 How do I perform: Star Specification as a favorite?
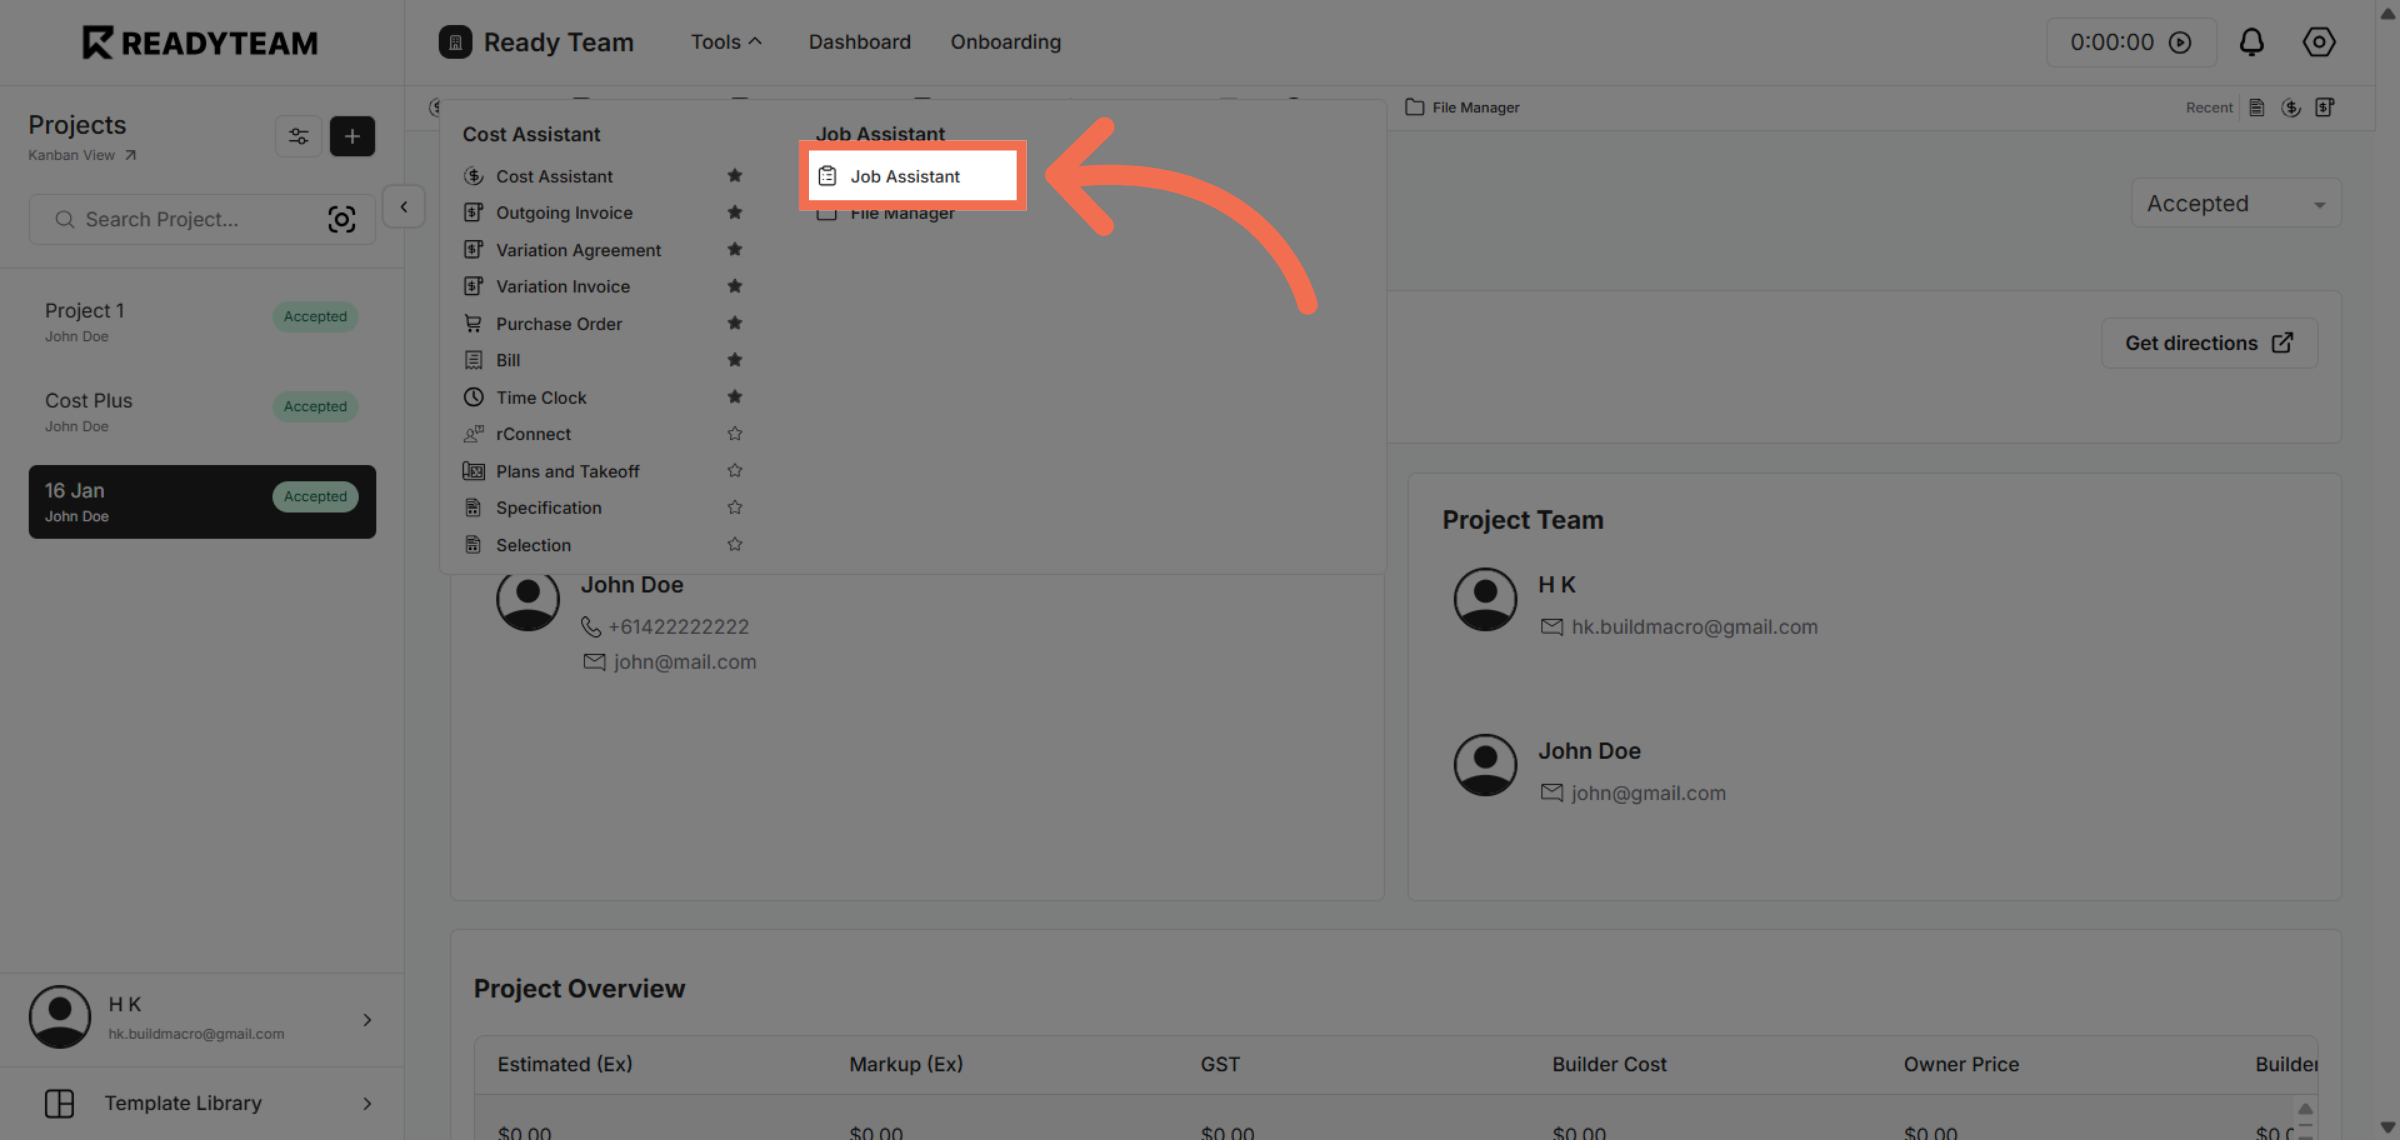[735, 507]
